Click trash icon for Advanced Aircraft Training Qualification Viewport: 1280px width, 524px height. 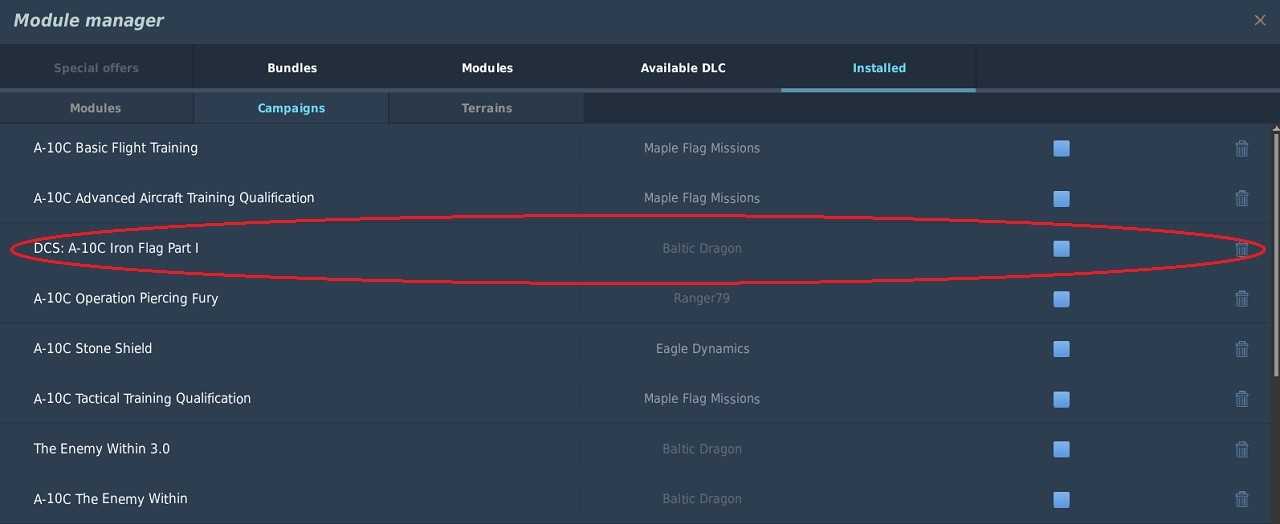point(1241,198)
